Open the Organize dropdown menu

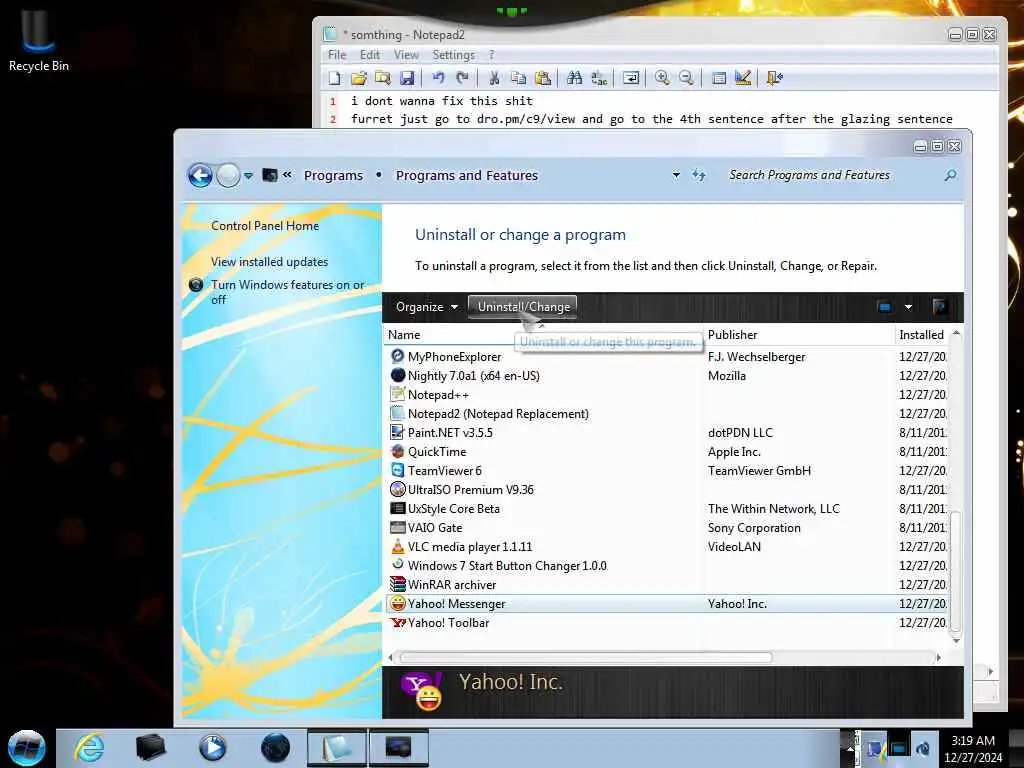click(x=426, y=307)
